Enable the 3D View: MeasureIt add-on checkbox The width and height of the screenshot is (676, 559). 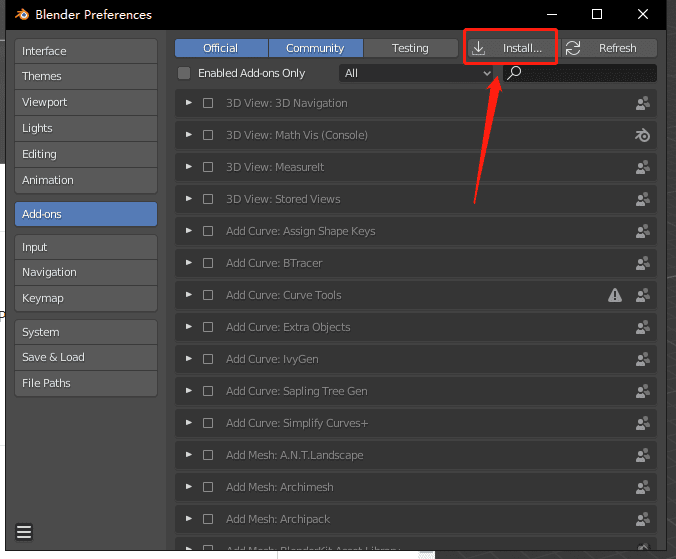coord(208,167)
